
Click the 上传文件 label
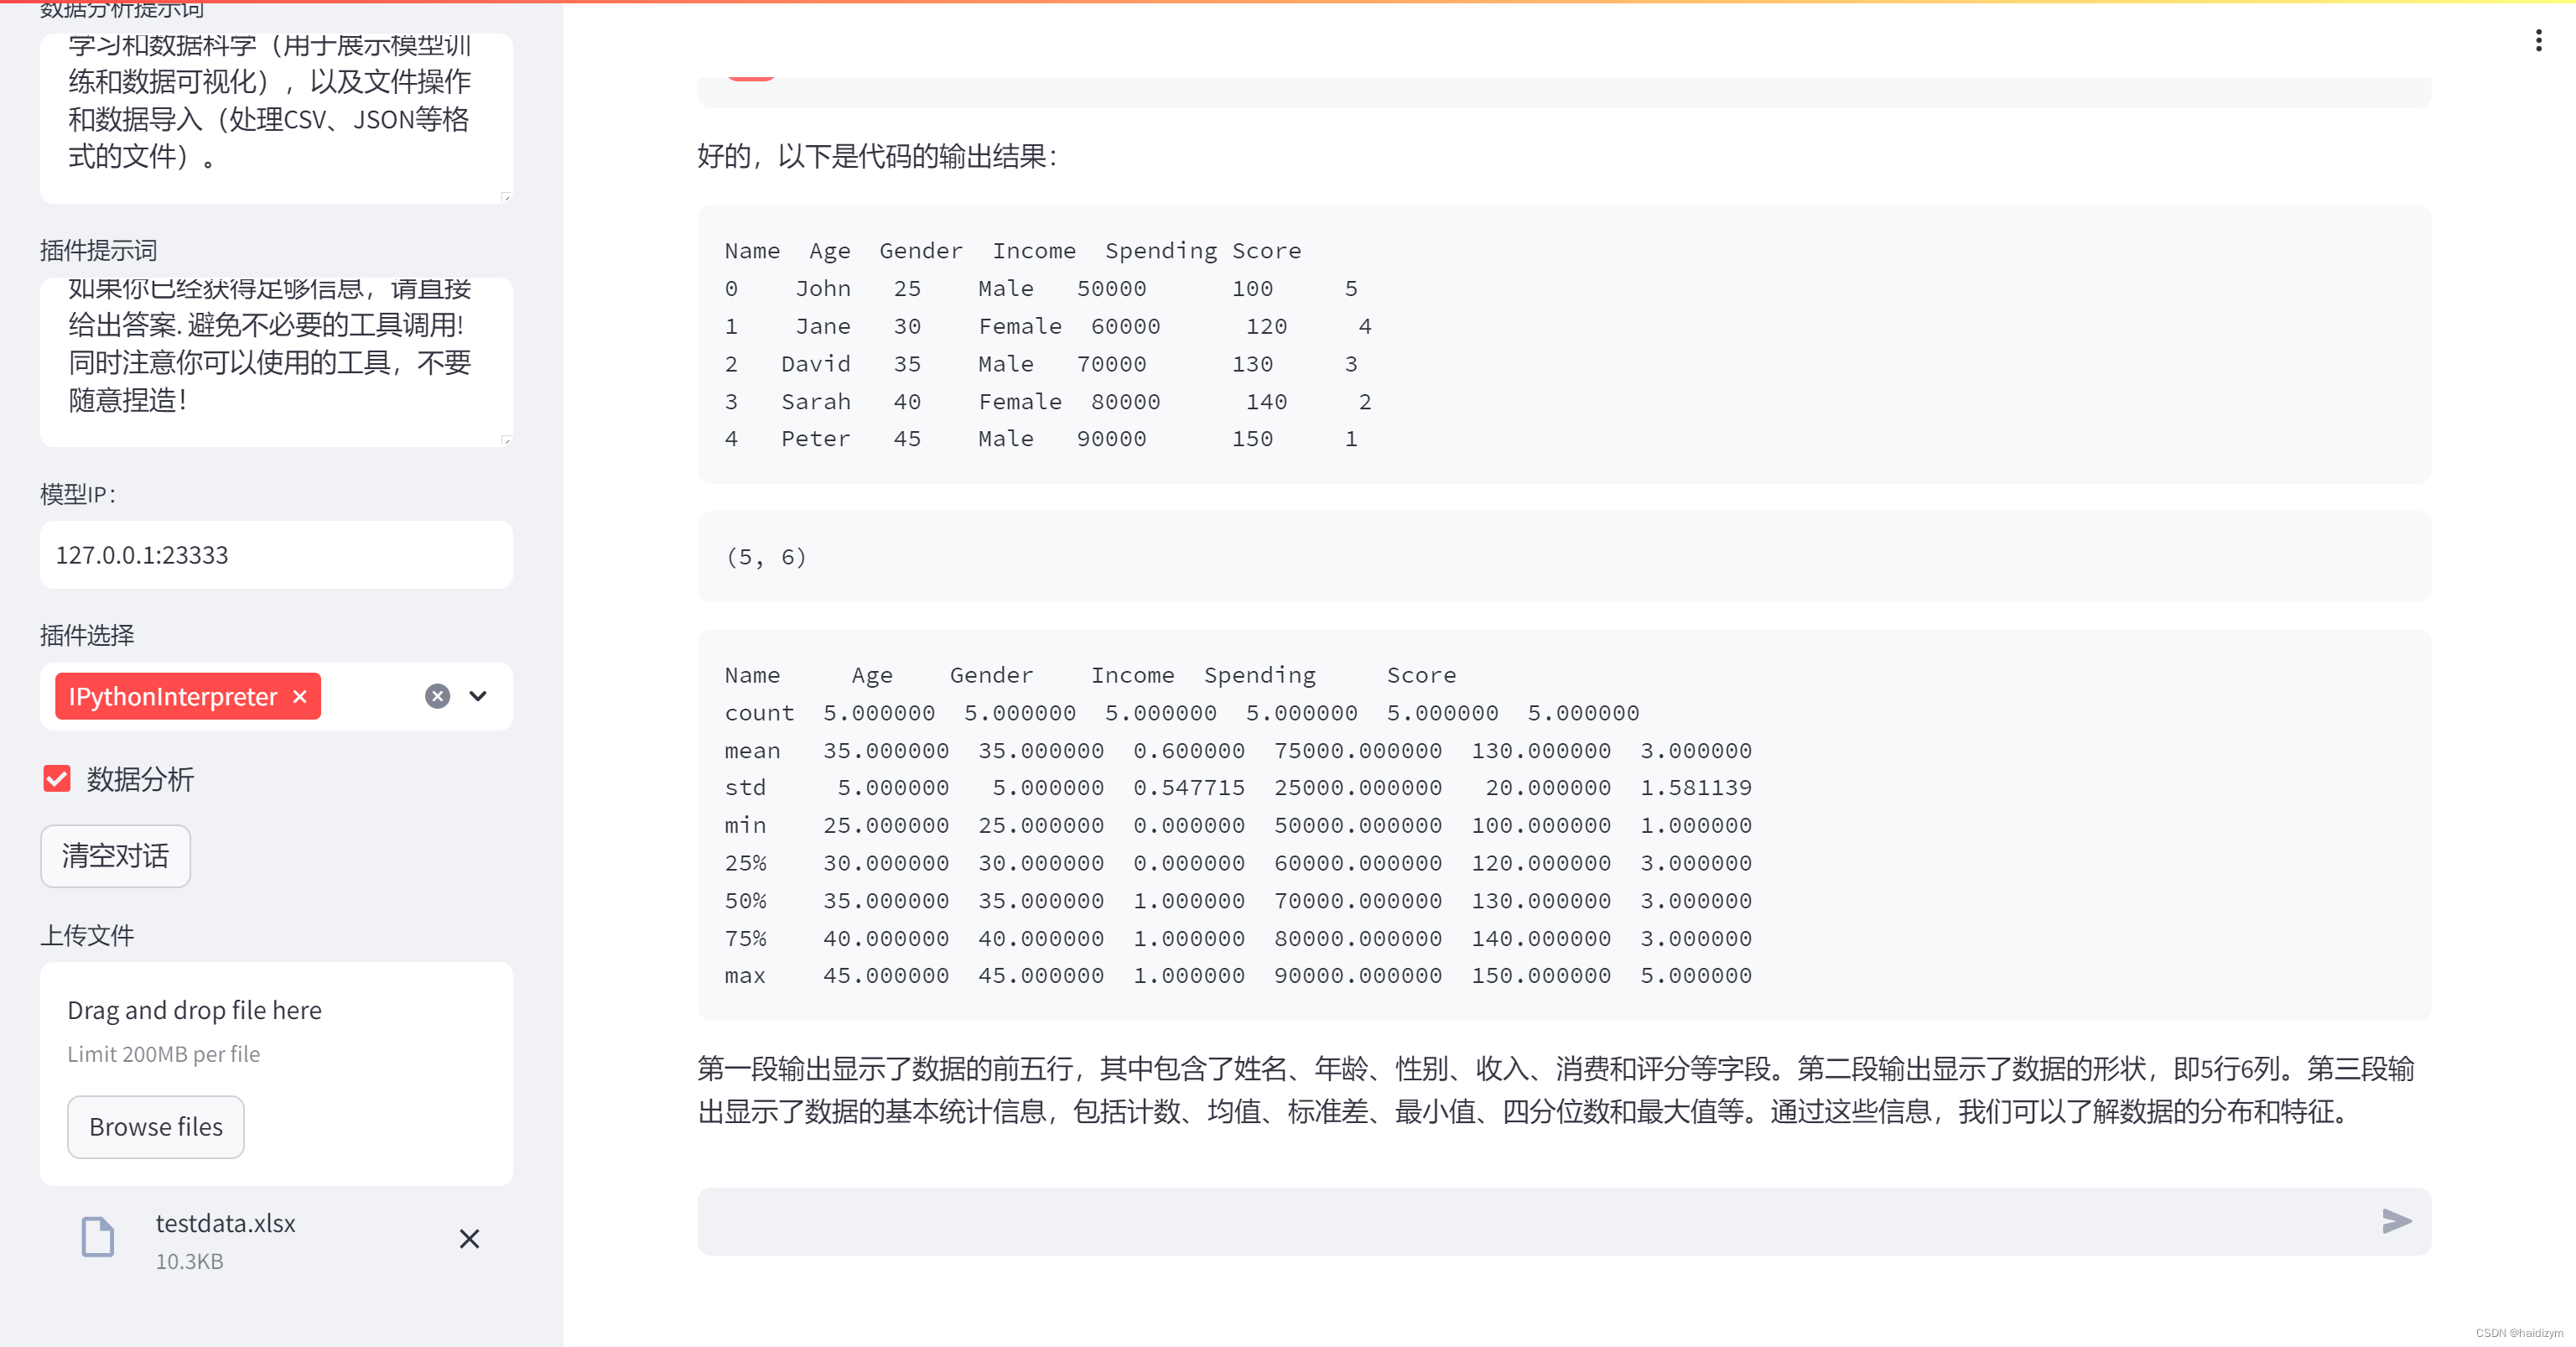tap(87, 936)
